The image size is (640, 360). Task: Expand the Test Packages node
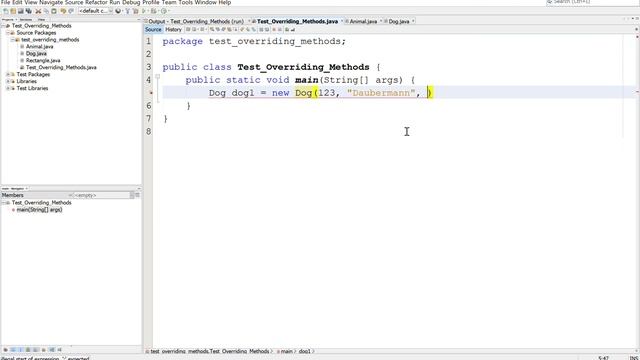pos(8,74)
